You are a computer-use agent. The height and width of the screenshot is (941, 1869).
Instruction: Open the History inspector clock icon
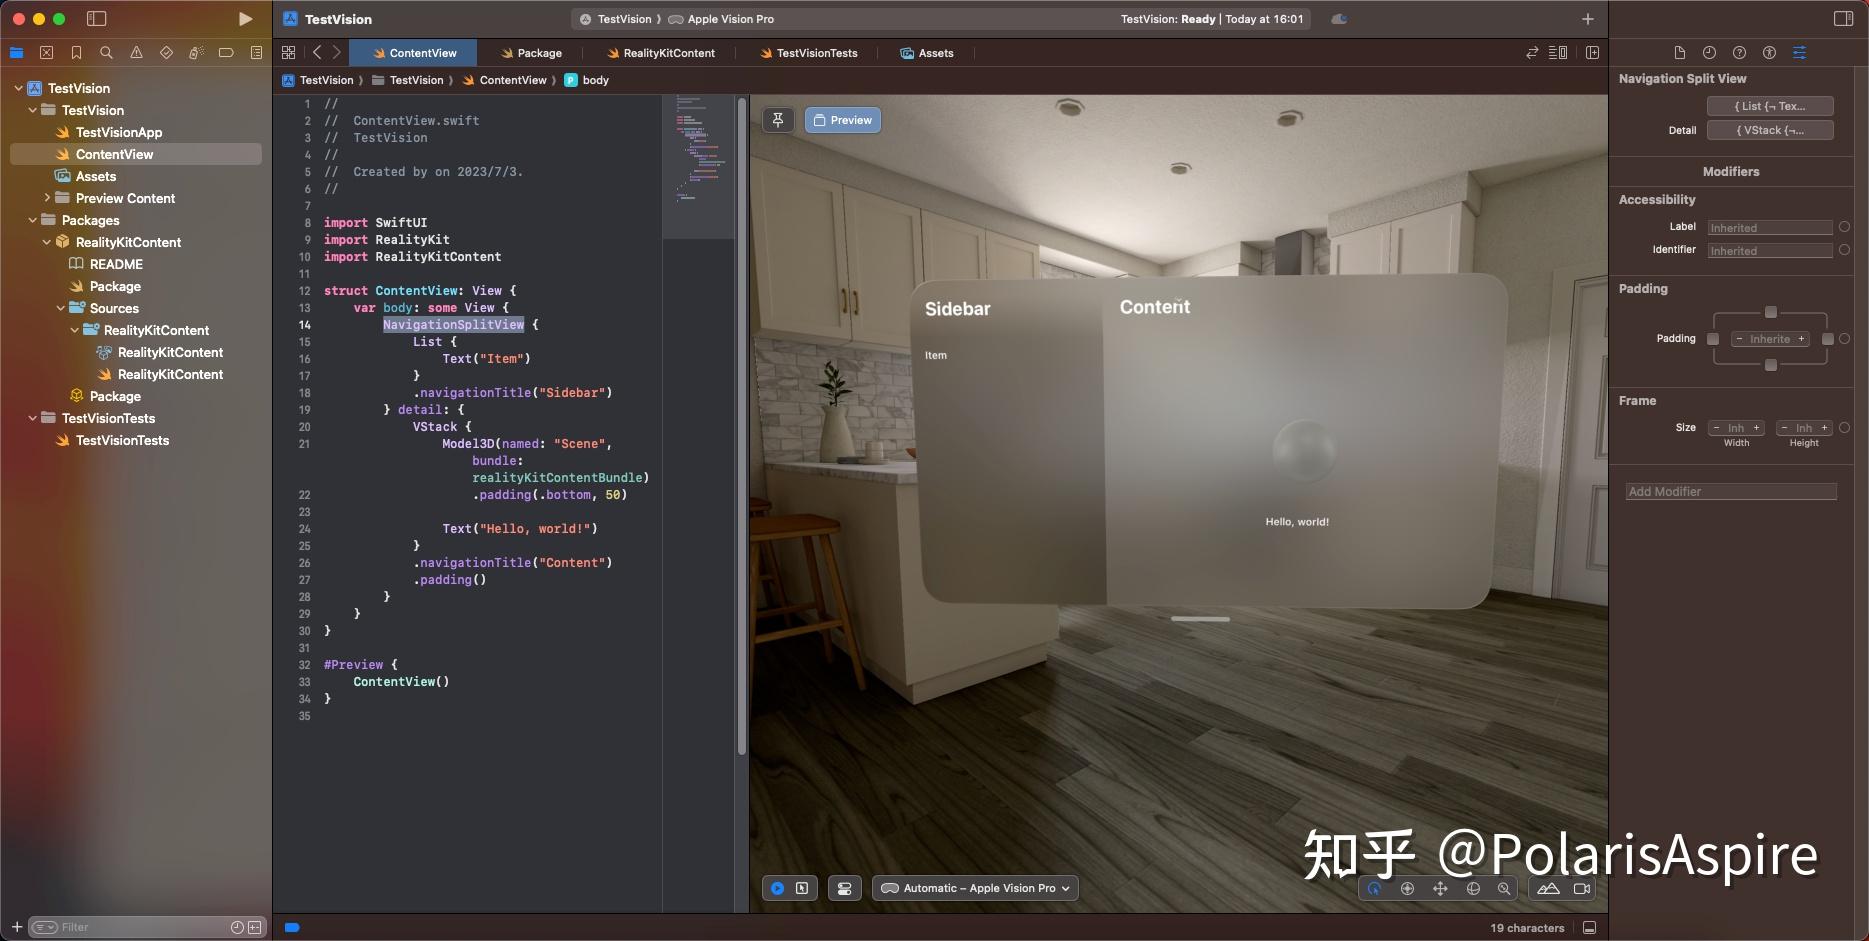pos(1709,53)
